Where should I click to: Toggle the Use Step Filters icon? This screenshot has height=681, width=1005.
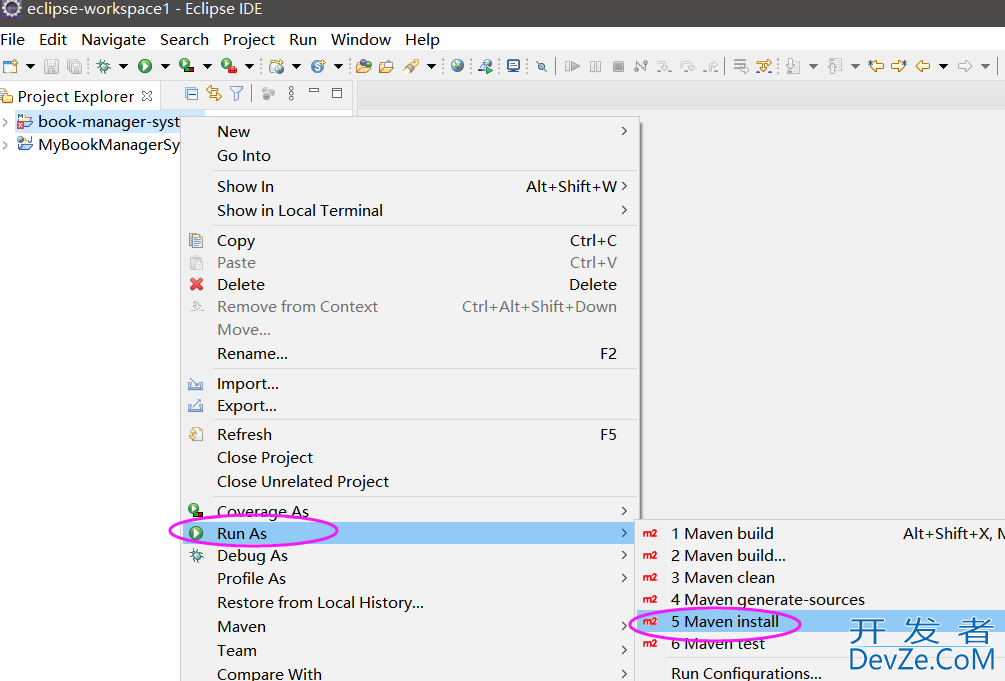pyautogui.click(x=764, y=66)
